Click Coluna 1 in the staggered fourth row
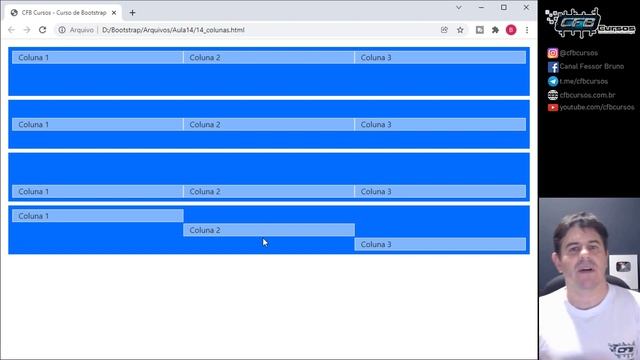 98,216
